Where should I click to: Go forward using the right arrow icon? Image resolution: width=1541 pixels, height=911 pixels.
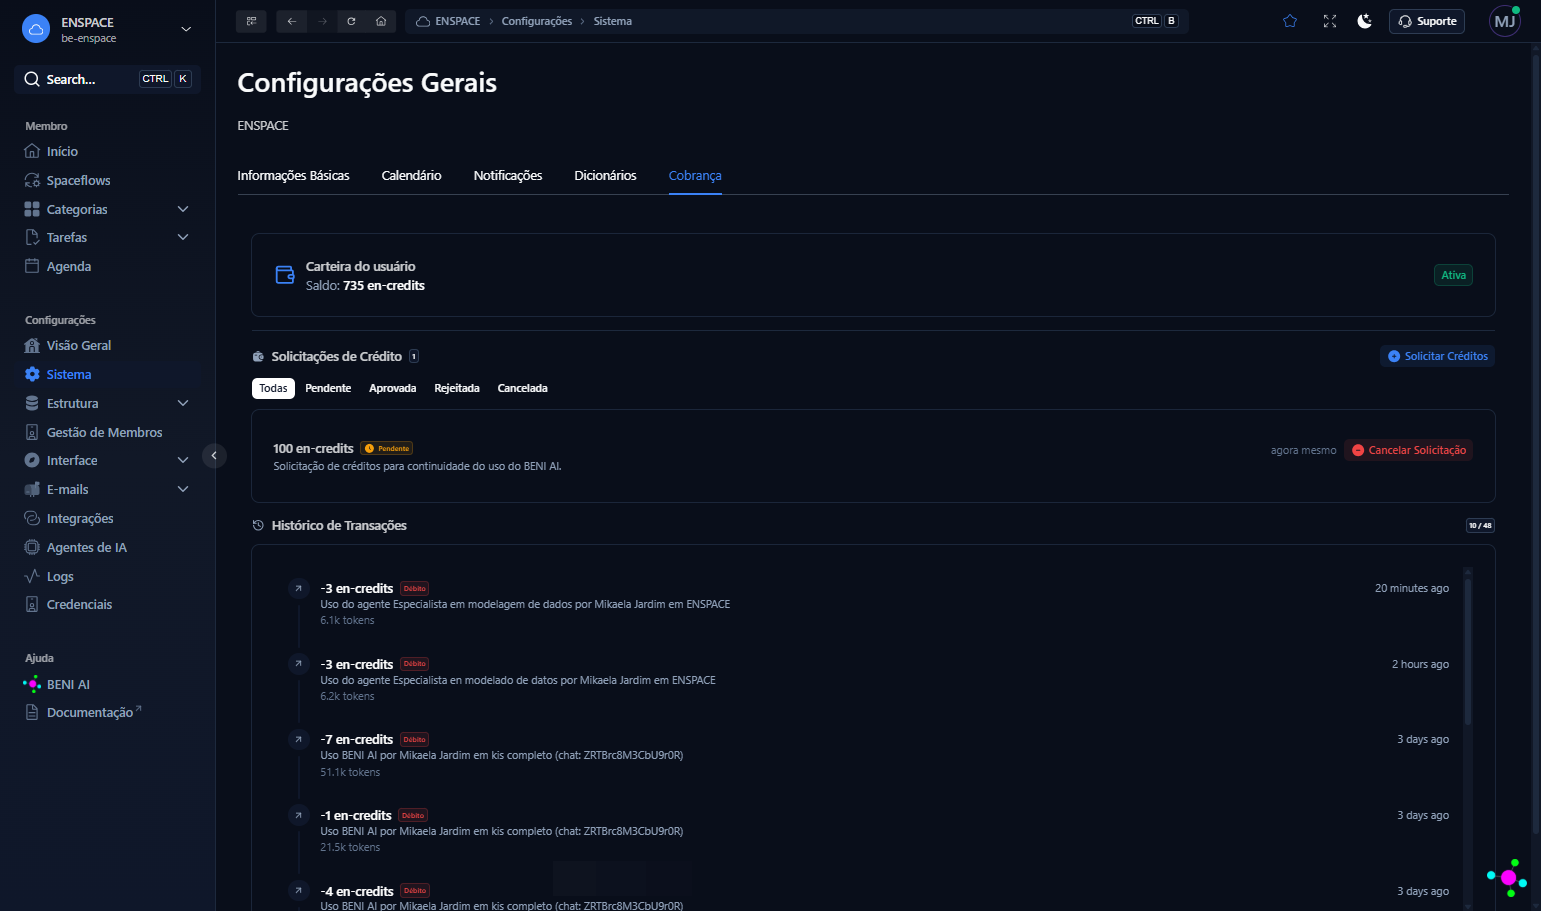(x=322, y=21)
